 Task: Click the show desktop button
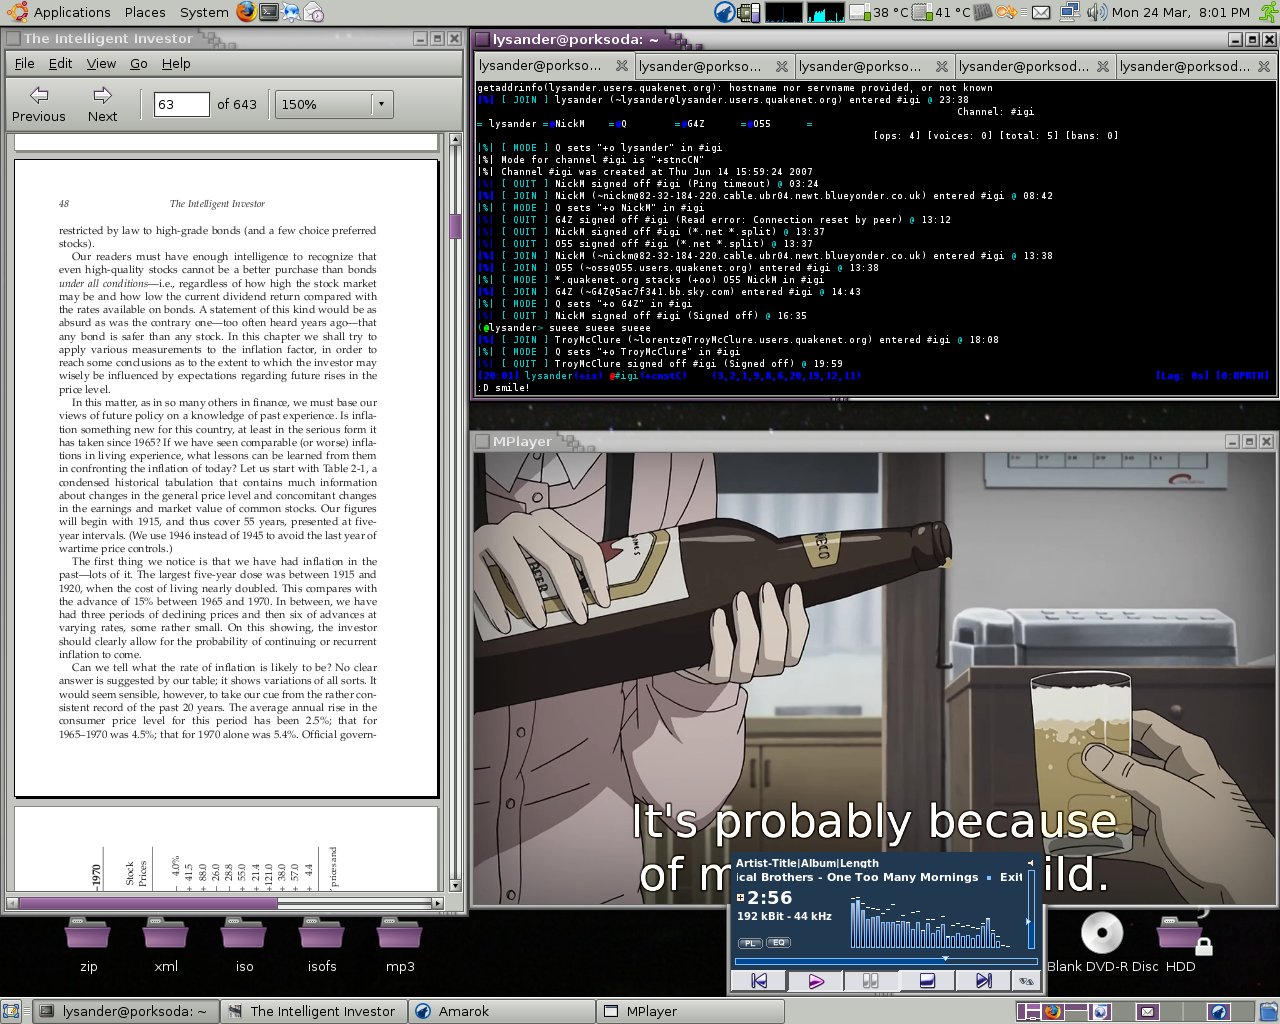[11, 1011]
